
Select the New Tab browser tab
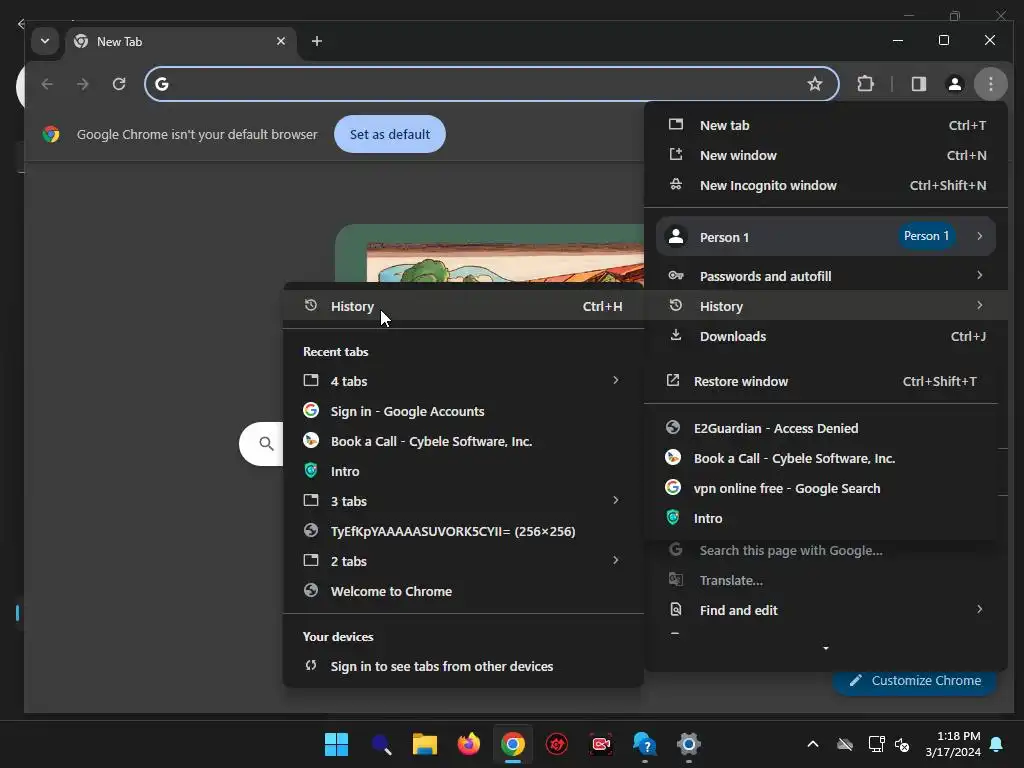tap(180, 42)
